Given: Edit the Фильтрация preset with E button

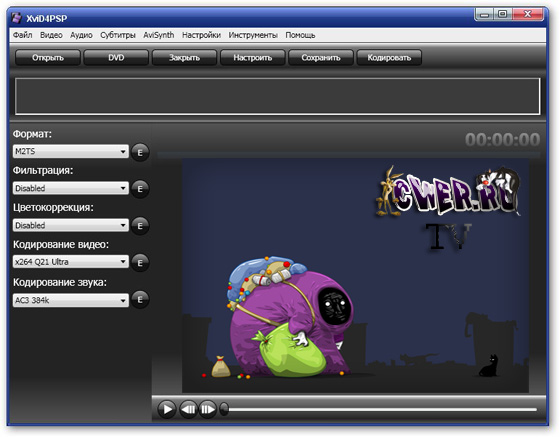Looking at the screenshot, I should coord(140,189).
